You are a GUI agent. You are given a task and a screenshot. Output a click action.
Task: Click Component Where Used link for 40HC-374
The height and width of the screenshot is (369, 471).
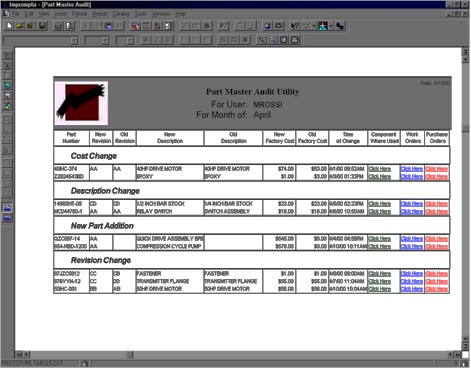point(379,169)
